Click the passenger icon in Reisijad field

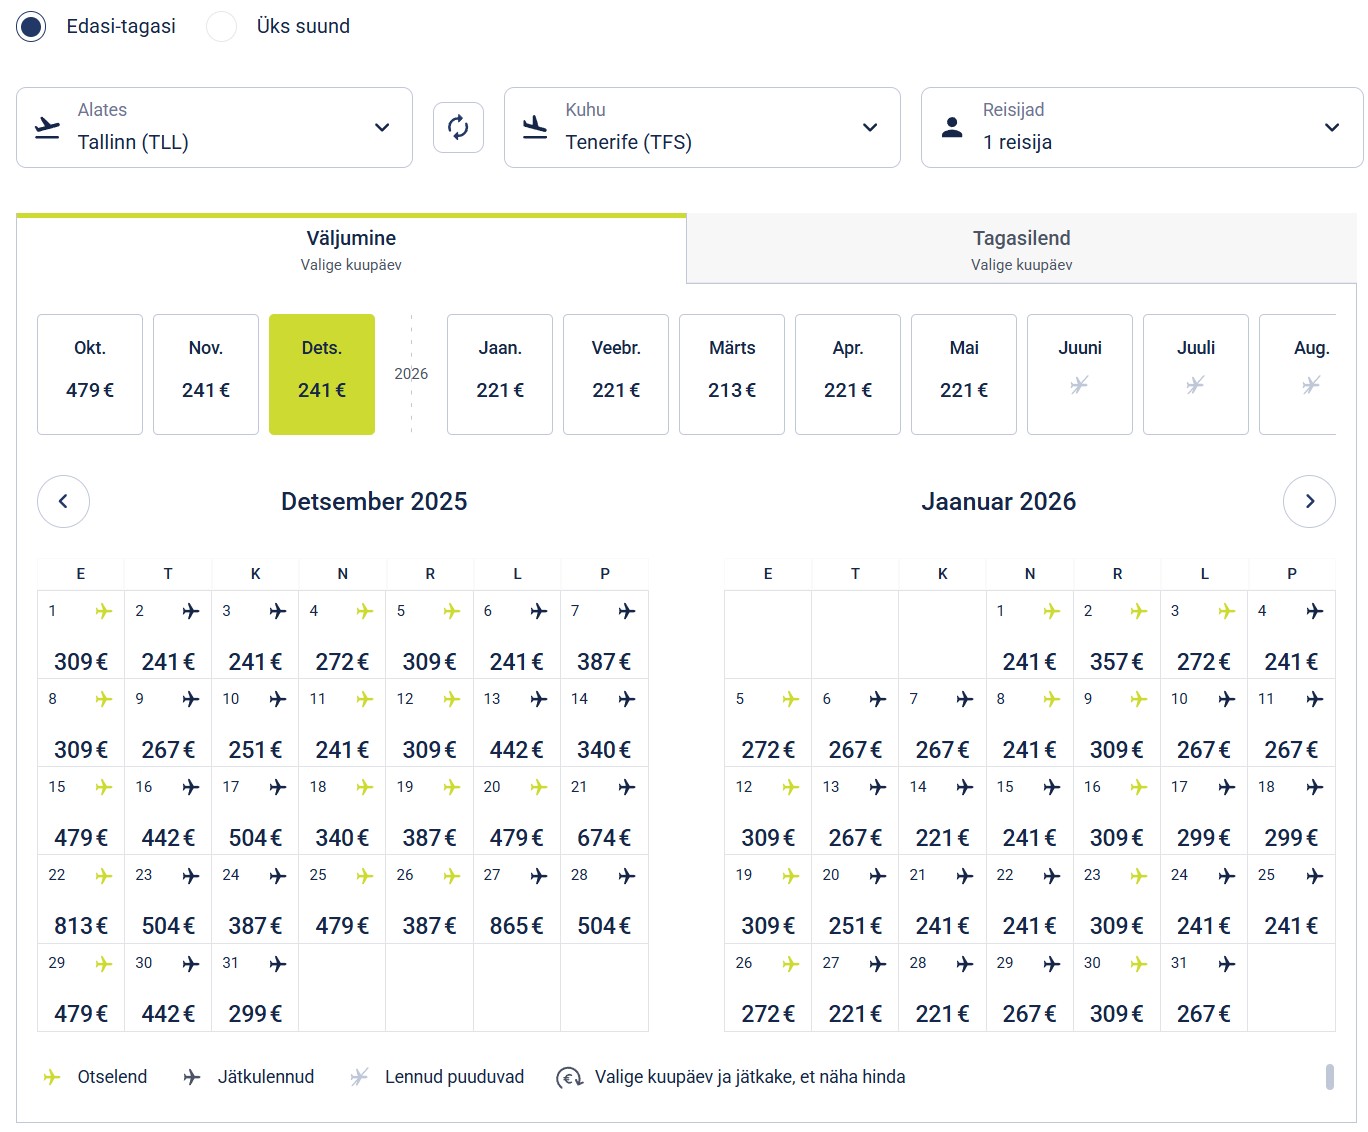click(x=952, y=127)
